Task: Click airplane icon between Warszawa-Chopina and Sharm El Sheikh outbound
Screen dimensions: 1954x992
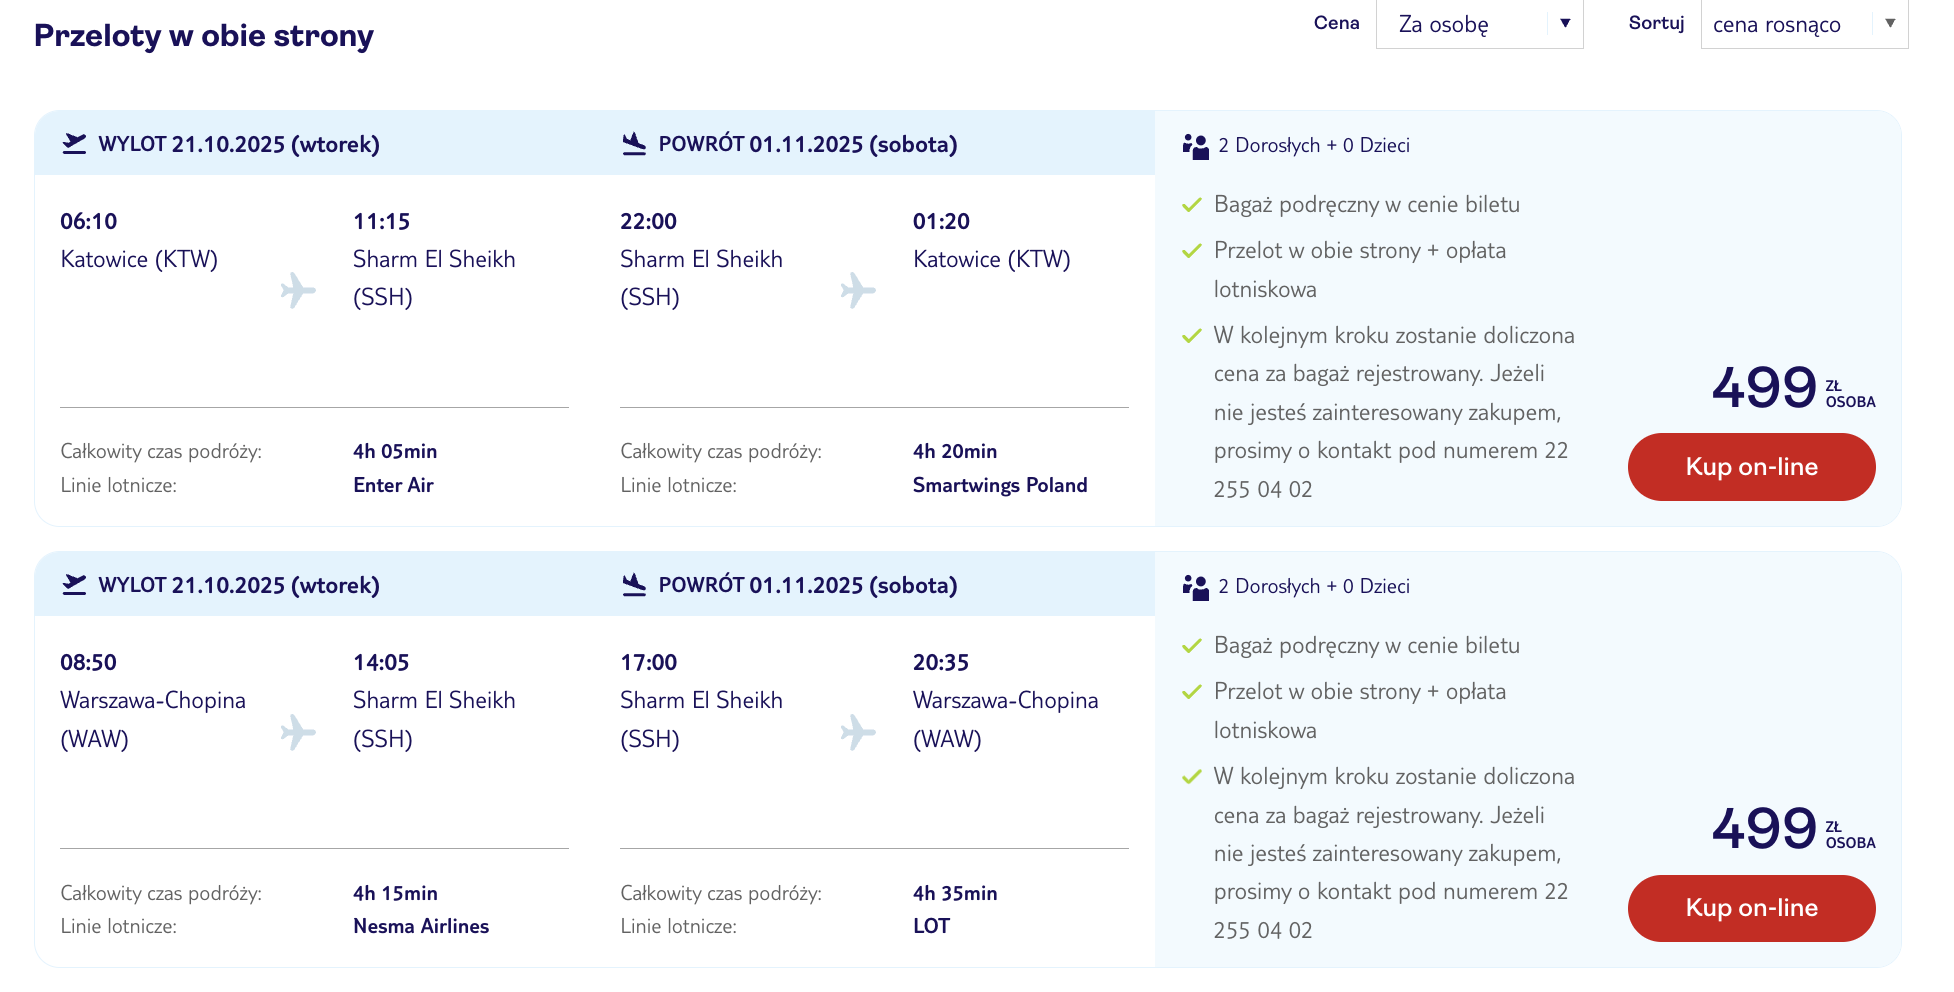Action: point(298,732)
